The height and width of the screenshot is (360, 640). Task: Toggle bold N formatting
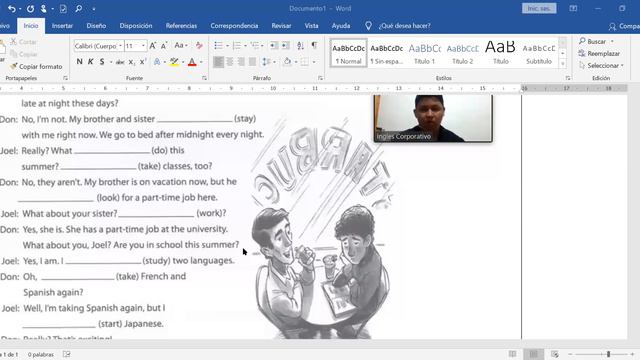(79, 62)
